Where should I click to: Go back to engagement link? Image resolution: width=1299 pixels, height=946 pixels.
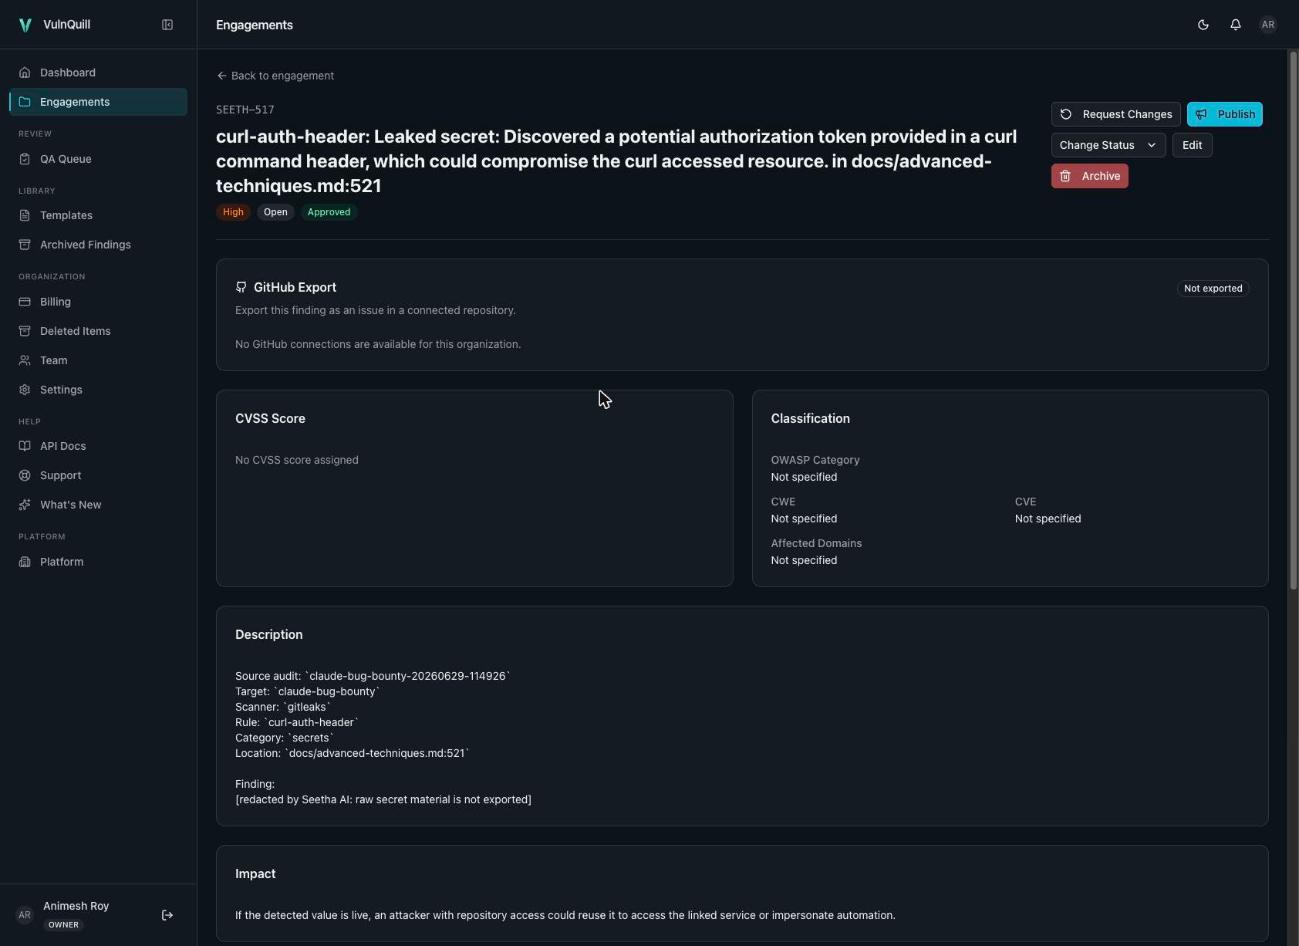click(x=276, y=76)
